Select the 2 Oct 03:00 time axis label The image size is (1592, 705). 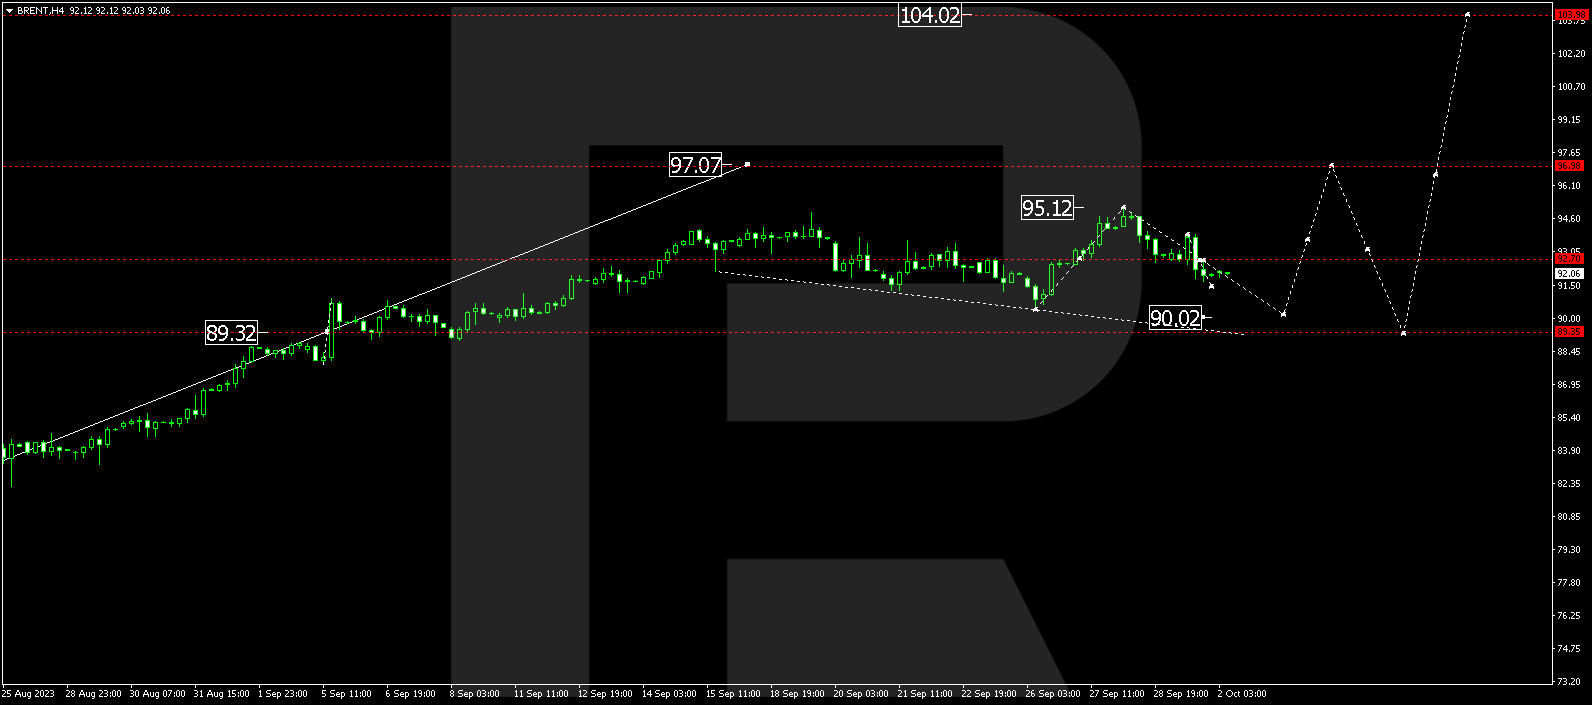coord(1241,694)
